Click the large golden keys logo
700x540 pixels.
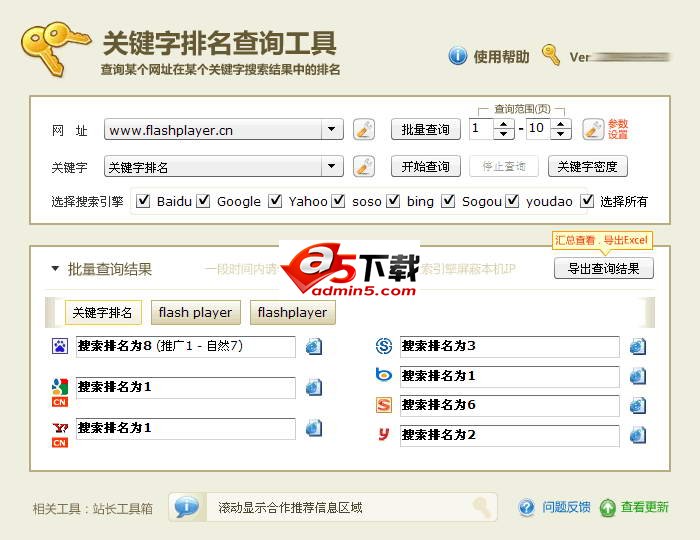click(54, 48)
